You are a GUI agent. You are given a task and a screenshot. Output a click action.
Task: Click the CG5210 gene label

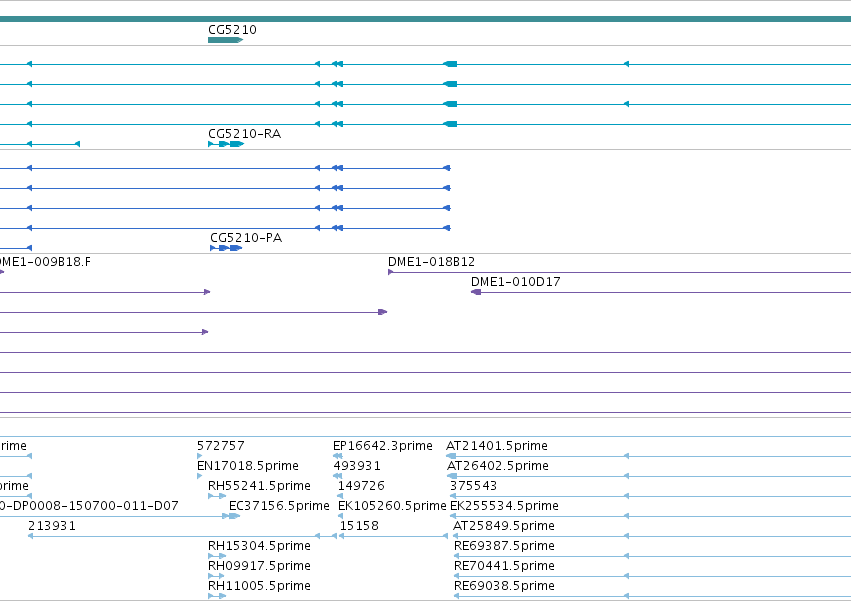point(232,30)
